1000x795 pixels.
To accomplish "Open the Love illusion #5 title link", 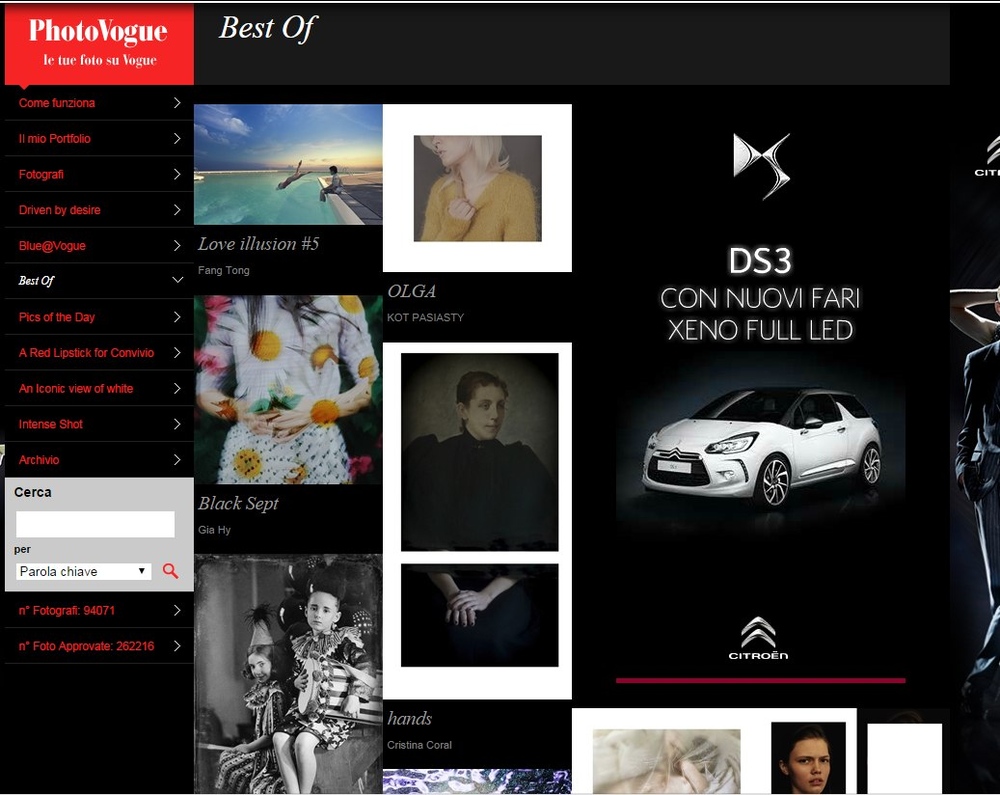I will (258, 244).
